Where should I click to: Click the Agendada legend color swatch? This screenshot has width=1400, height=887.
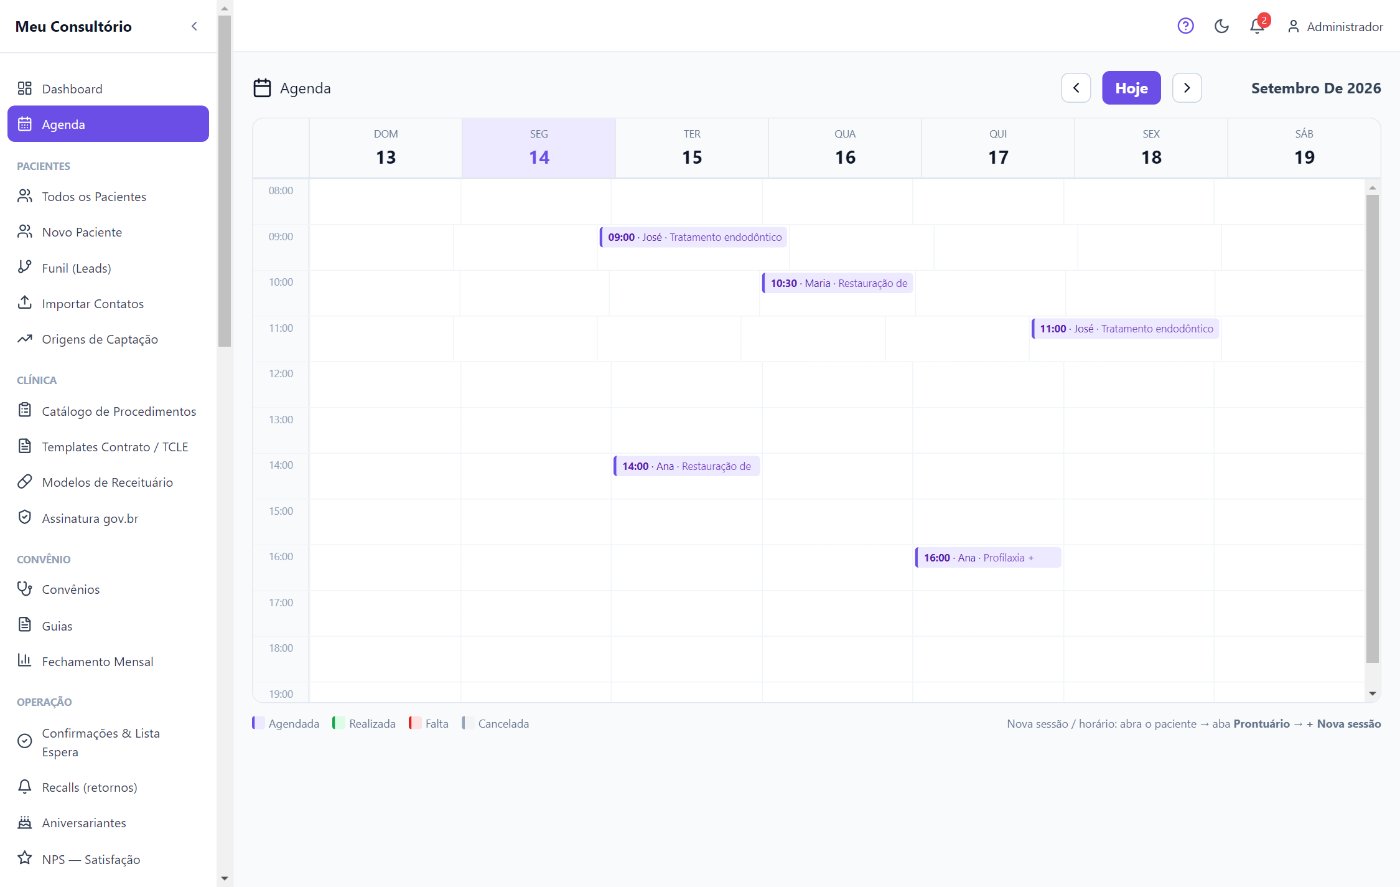click(258, 723)
